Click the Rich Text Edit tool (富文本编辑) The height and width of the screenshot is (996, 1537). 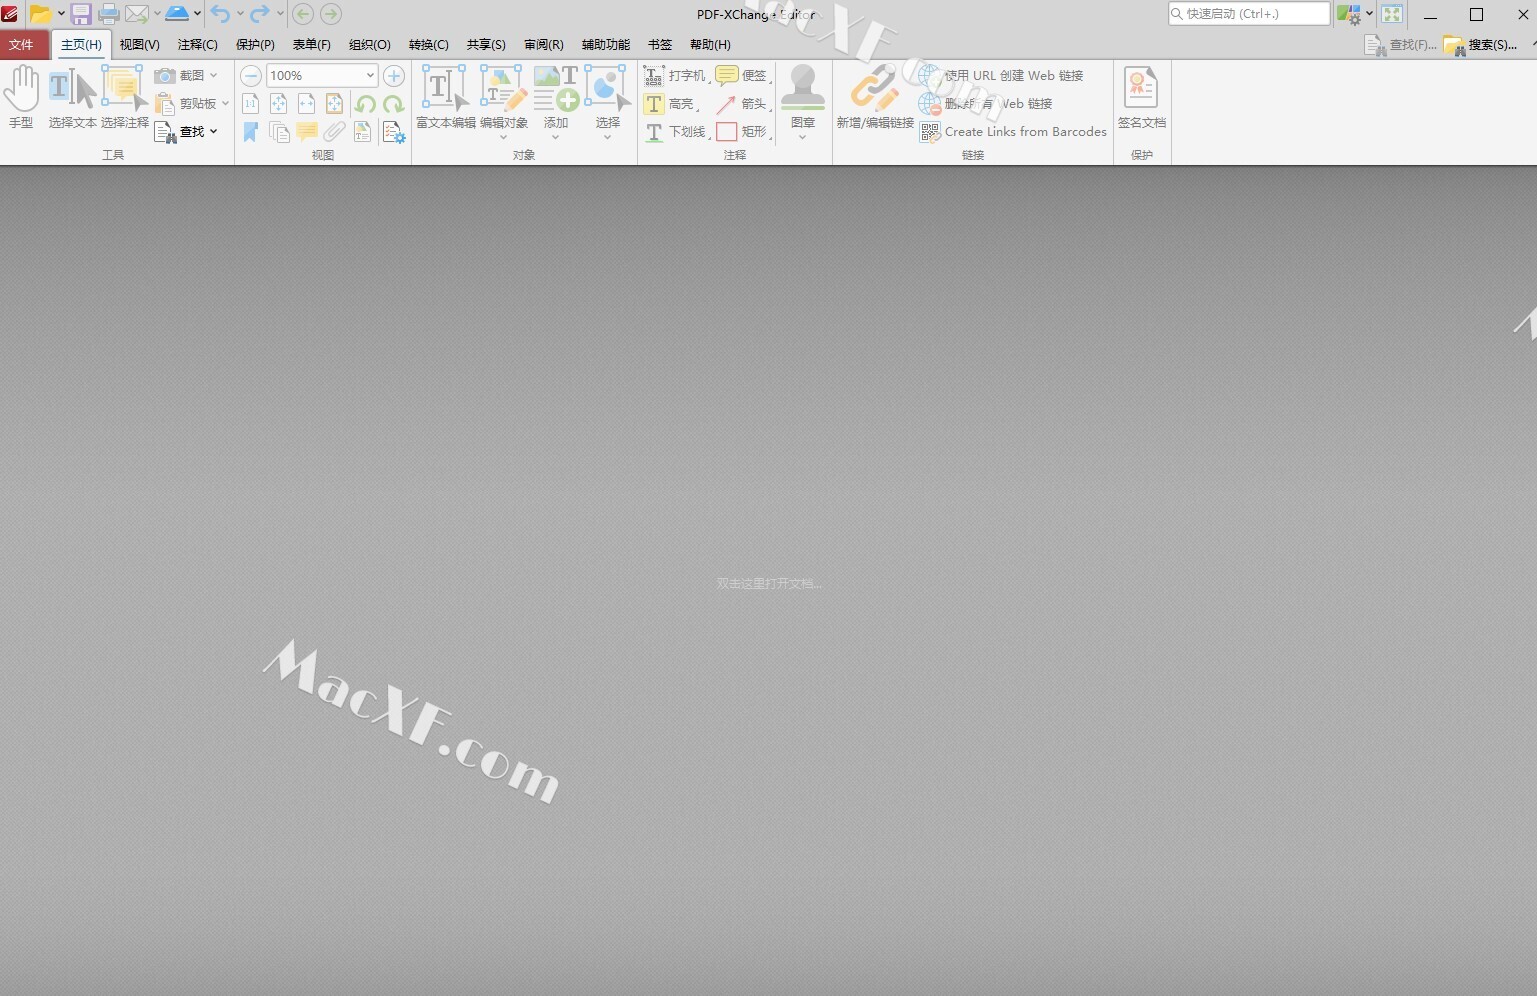(x=446, y=97)
